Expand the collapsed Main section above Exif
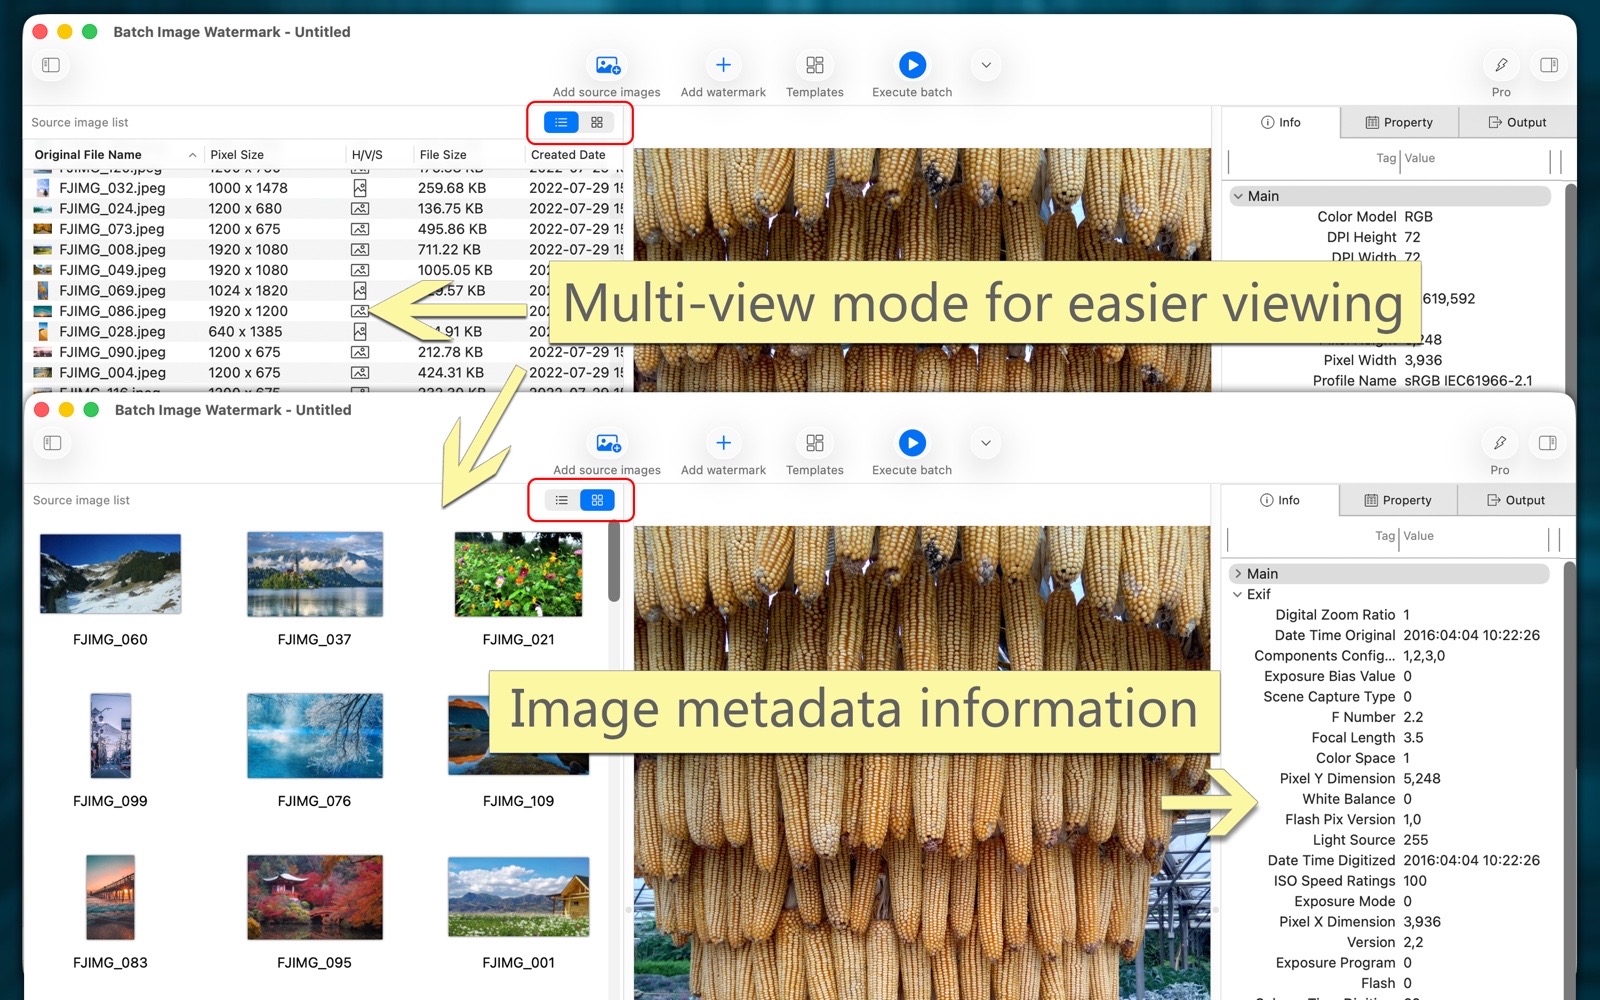This screenshot has width=1600, height=1000. 1238,574
